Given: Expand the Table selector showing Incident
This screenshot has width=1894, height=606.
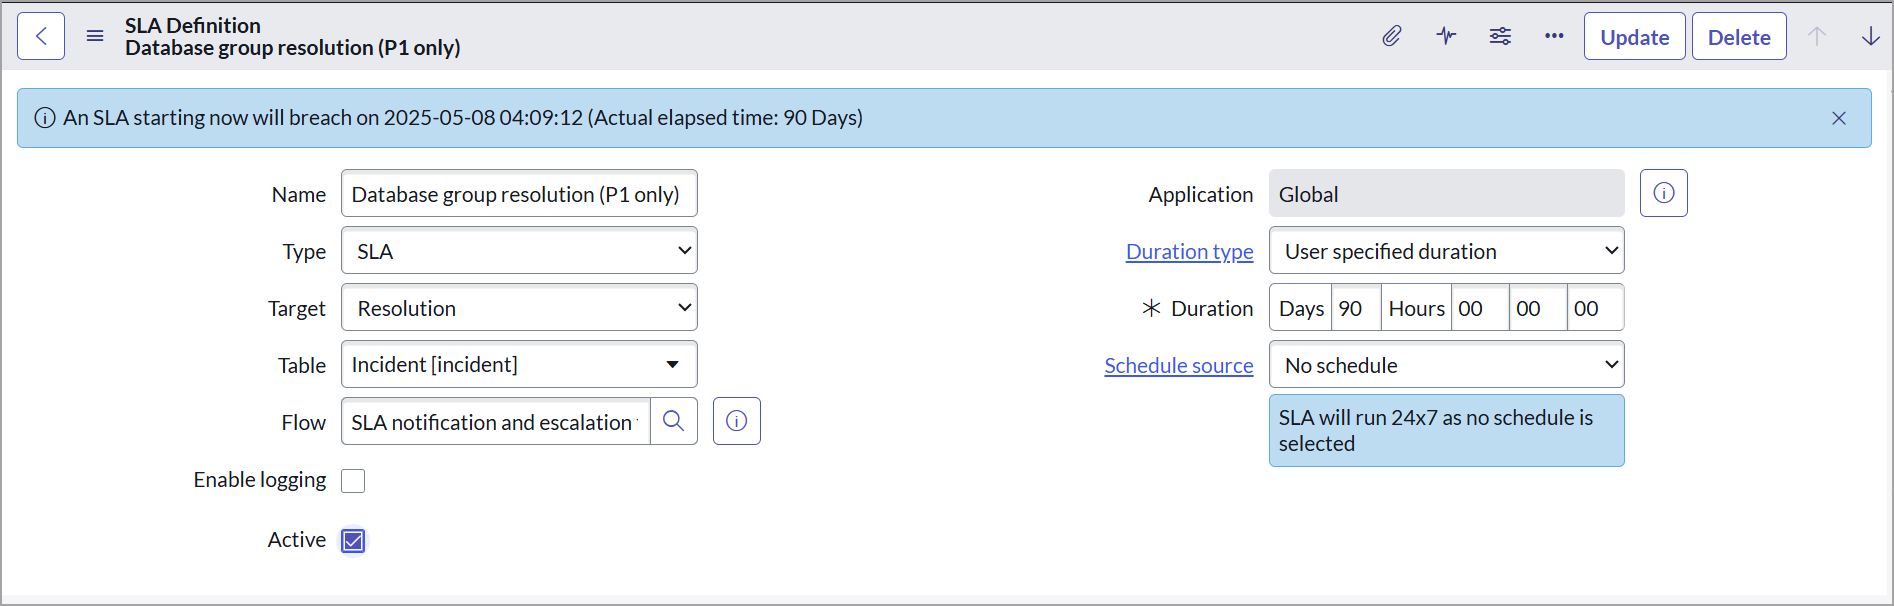Looking at the screenshot, I should (x=519, y=365).
